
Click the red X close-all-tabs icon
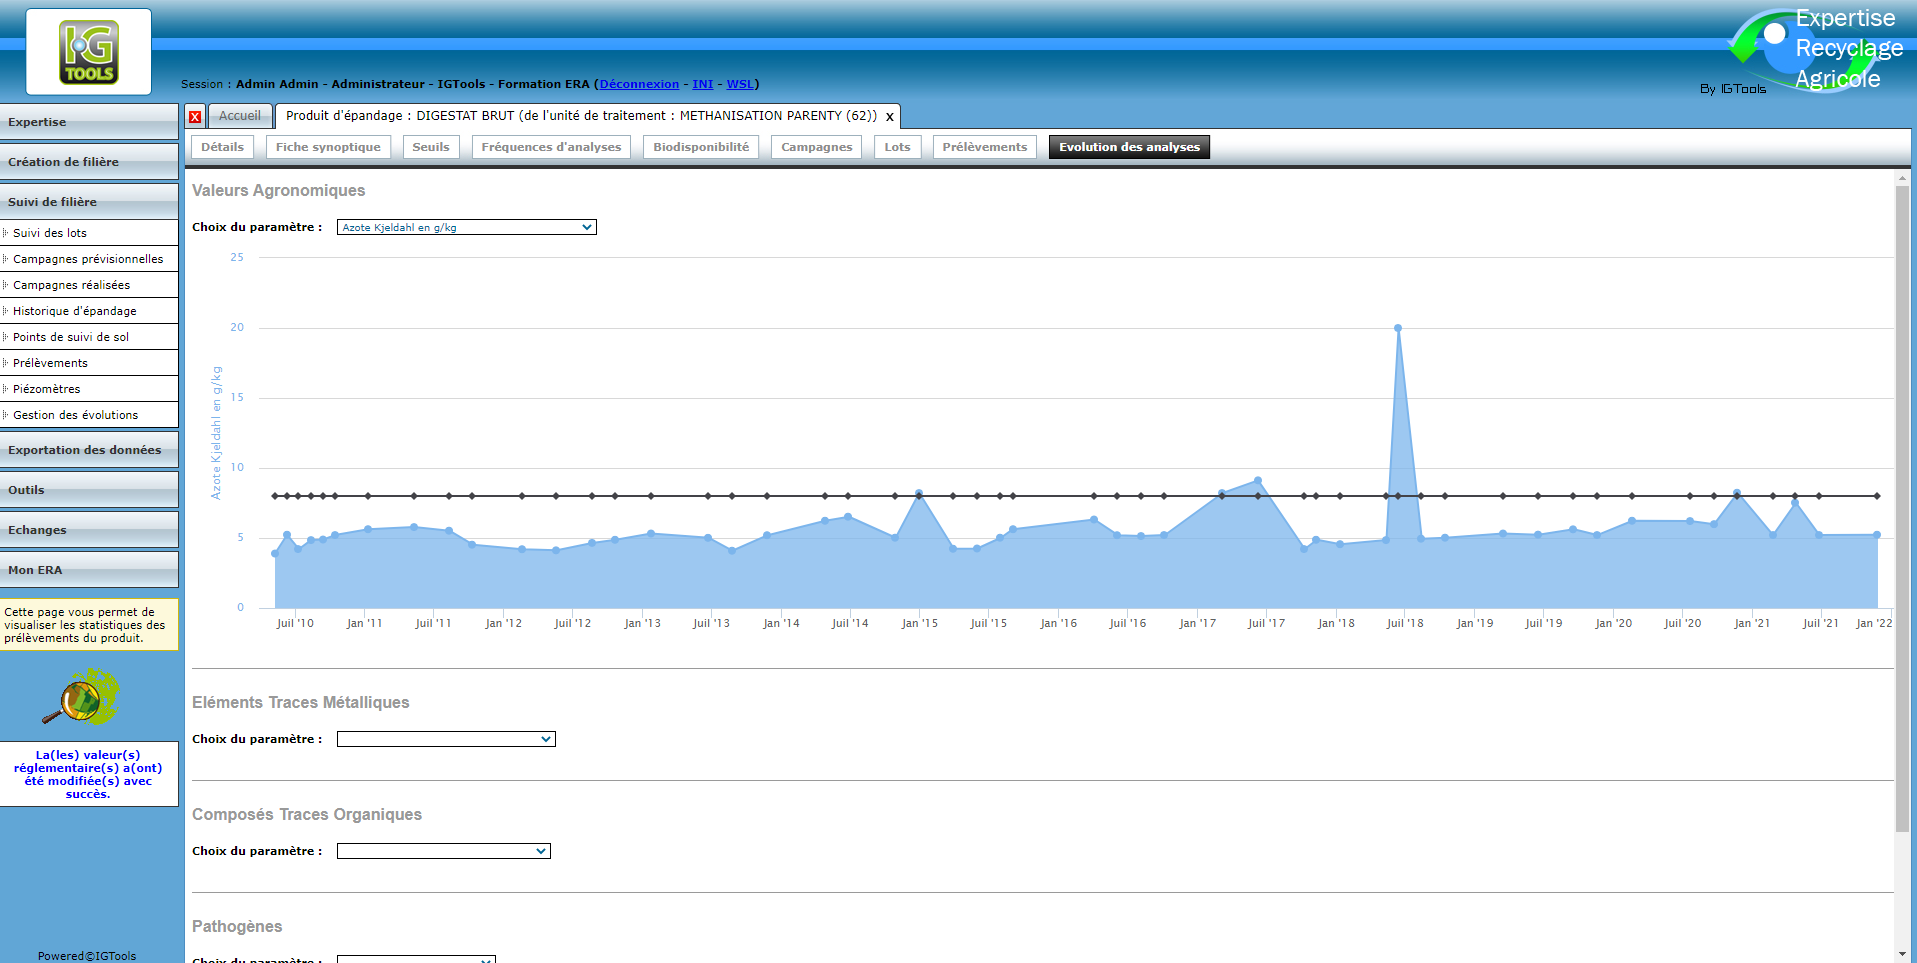tap(195, 117)
